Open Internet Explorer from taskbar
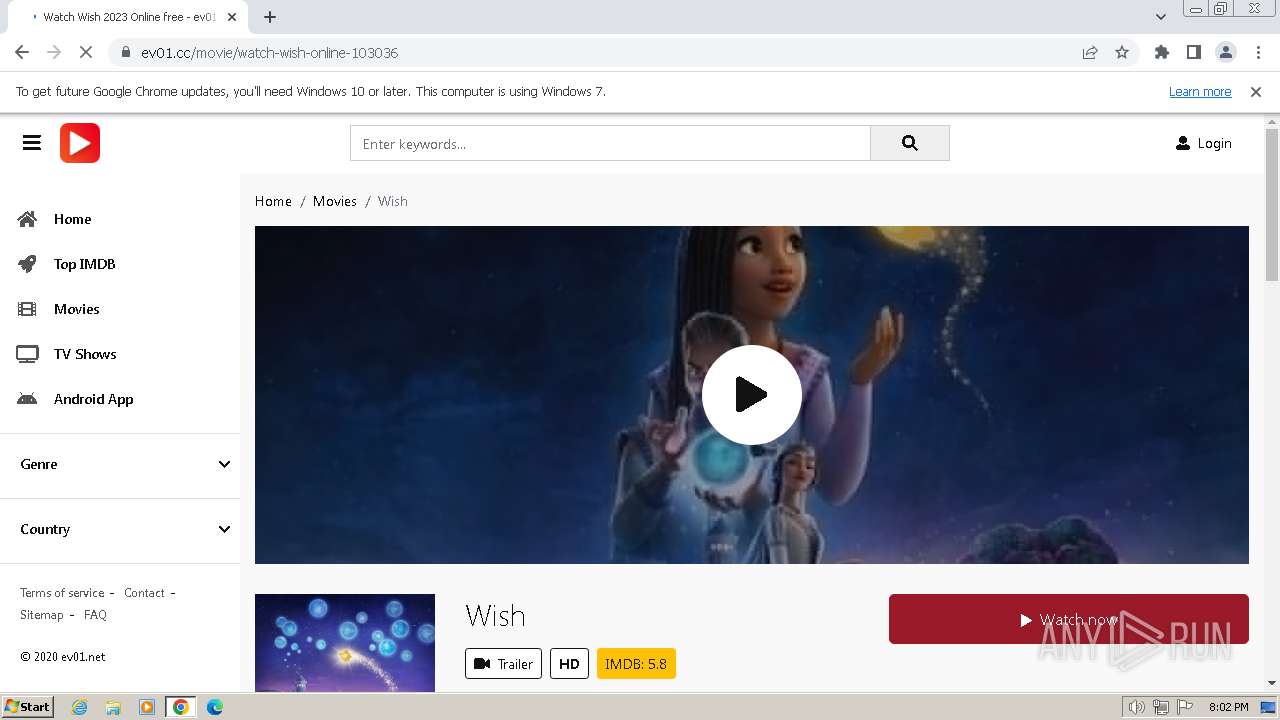The width and height of the screenshot is (1280, 720). (x=80, y=707)
